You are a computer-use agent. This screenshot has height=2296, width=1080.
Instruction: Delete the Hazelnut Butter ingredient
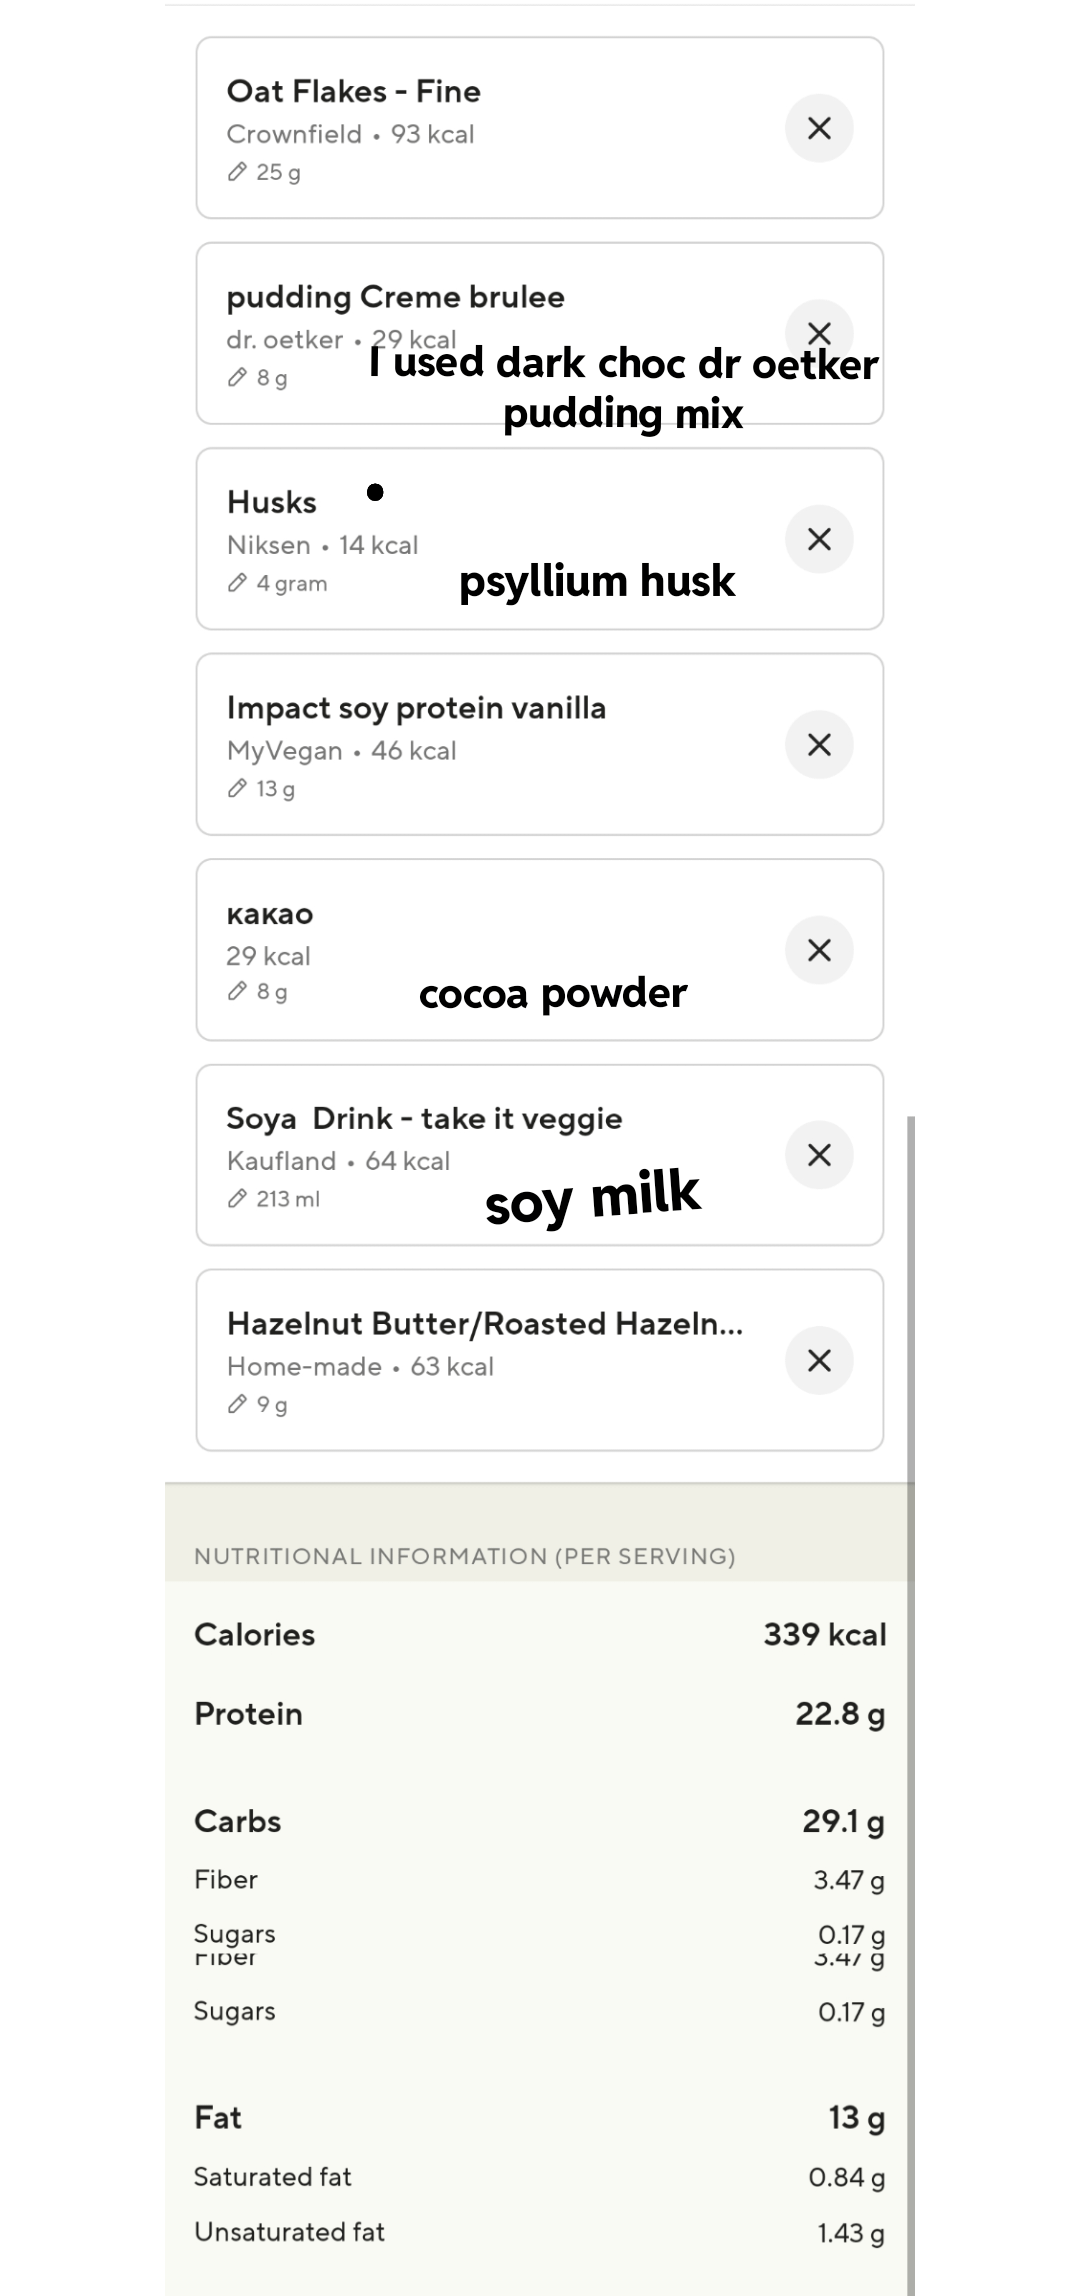click(819, 1360)
